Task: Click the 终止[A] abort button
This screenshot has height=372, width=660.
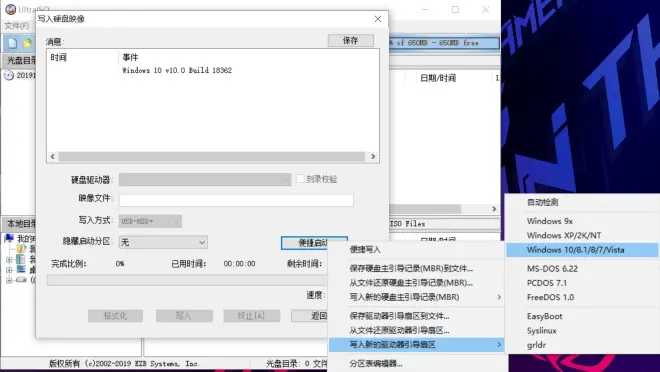Action: coord(252,316)
